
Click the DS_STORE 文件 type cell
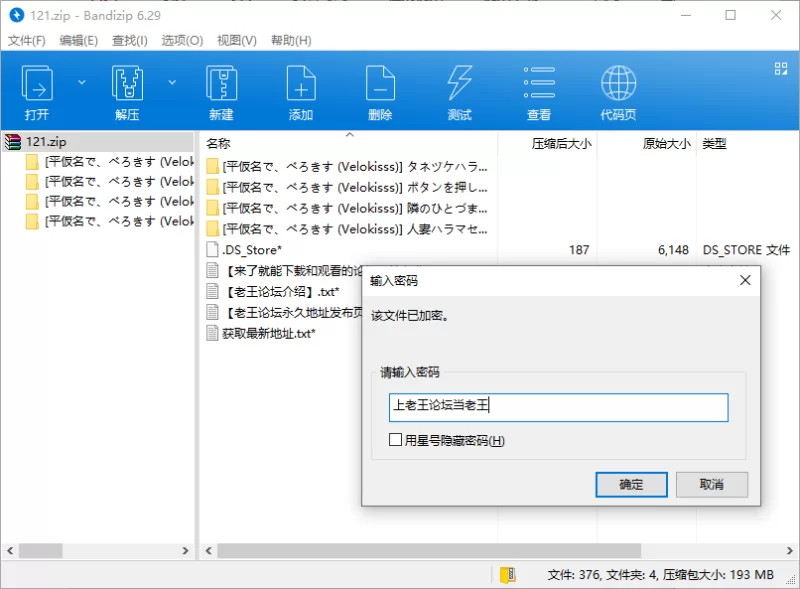click(x=746, y=250)
